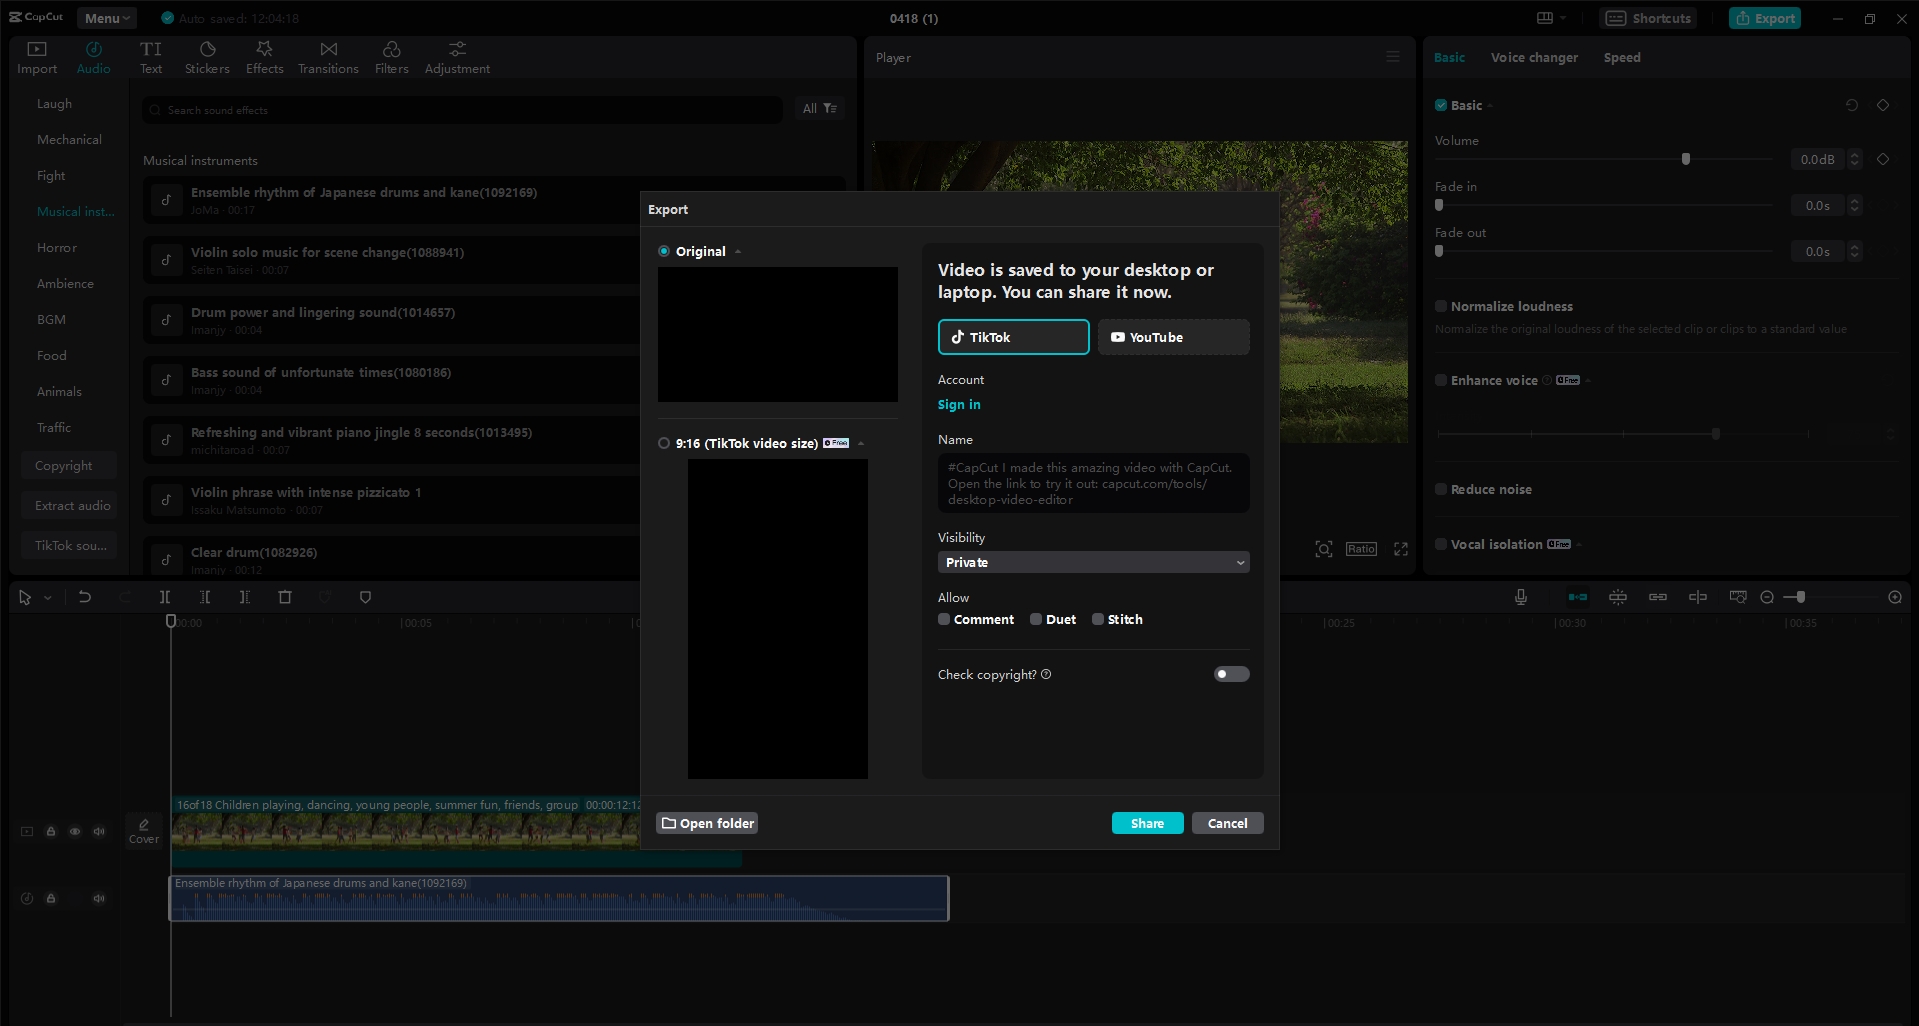Click the record voiceover microphone icon
Viewport: 1919px width, 1026px height.
coord(1520,597)
